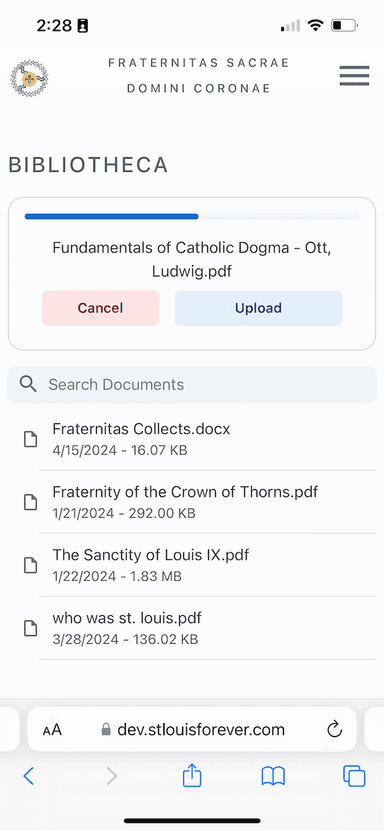The height and width of the screenshot is (831, 384).
Task: Tap document icon beside Fraternitas Collects.docx
Action: coord(31,439)
